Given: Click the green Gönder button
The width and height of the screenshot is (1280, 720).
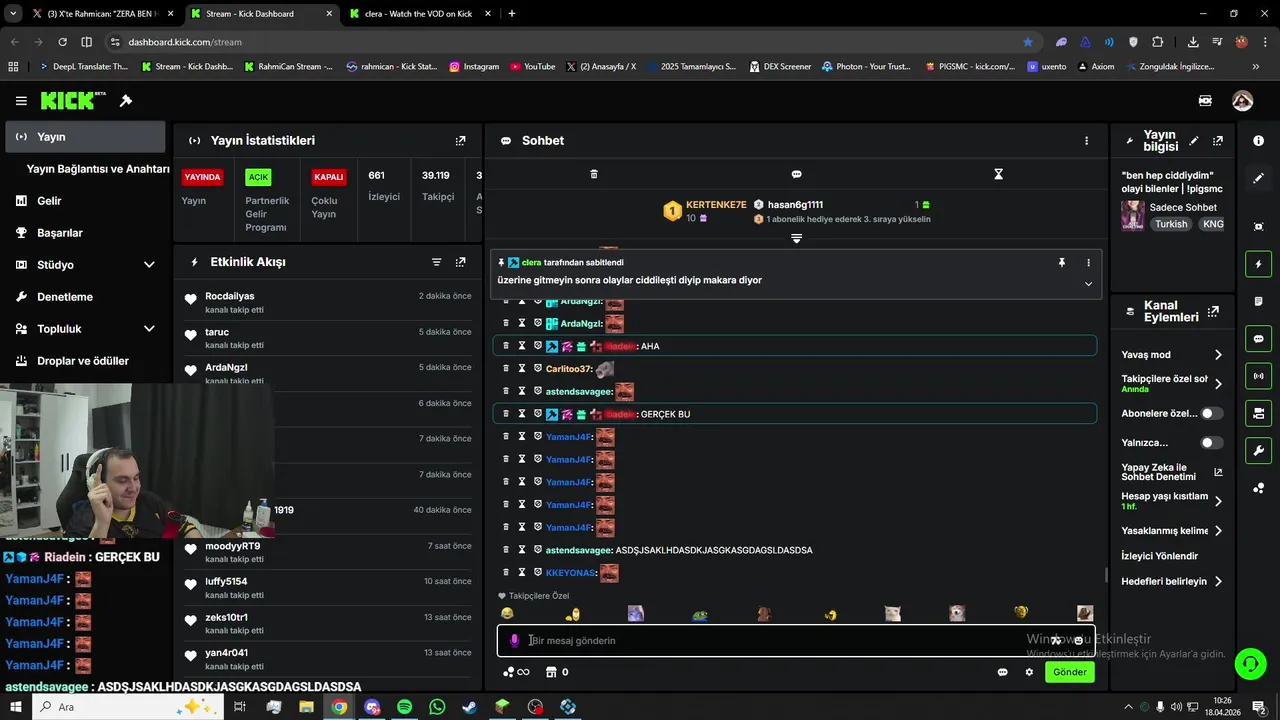Looking at the screenshot, I should pyautogui.click(x=1069, y=672).
